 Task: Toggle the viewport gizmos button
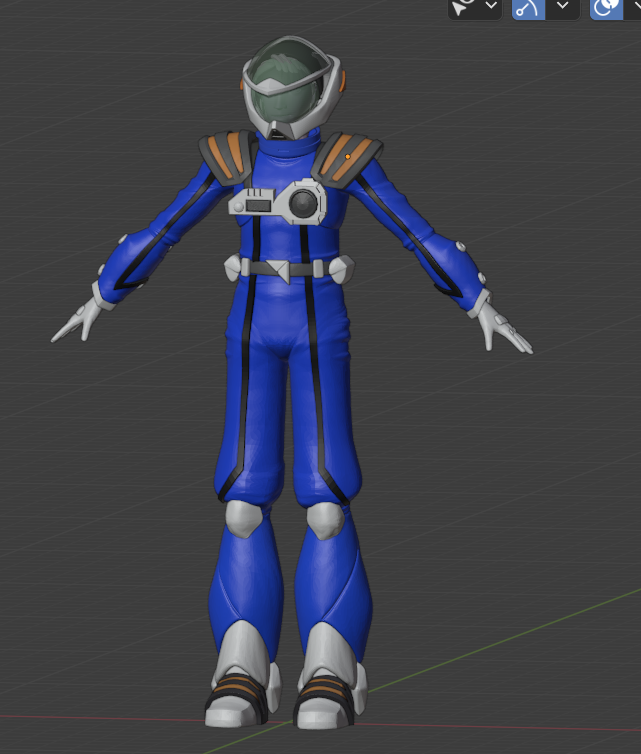click(x=528, y=8)
